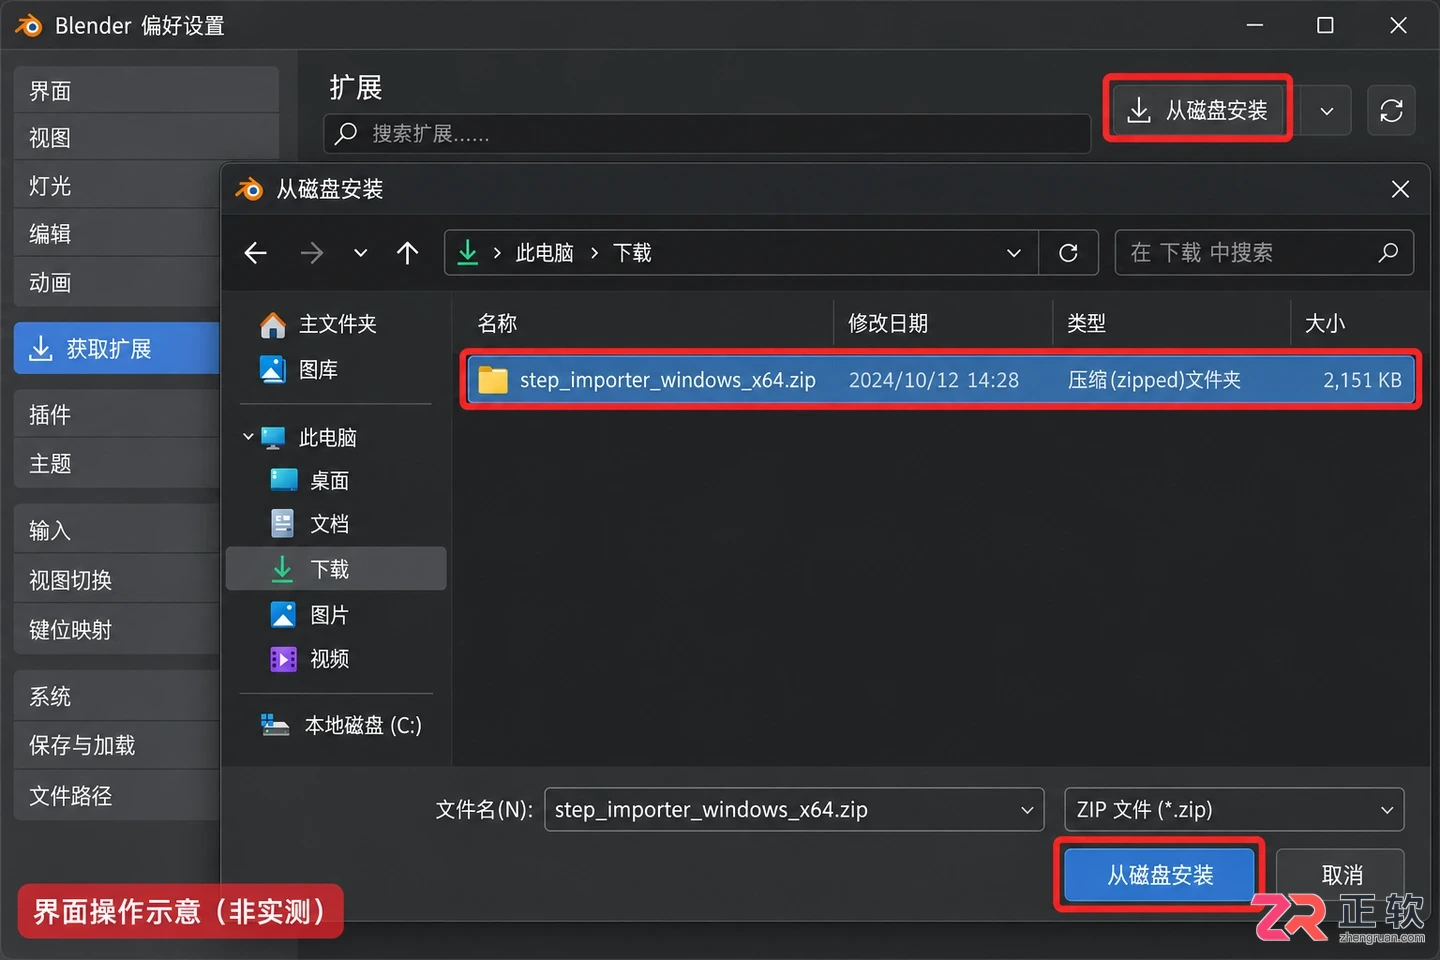Open 主题 tab in preferences sidebar
The width and height of the screenshot is (1440, 960).
118,464
